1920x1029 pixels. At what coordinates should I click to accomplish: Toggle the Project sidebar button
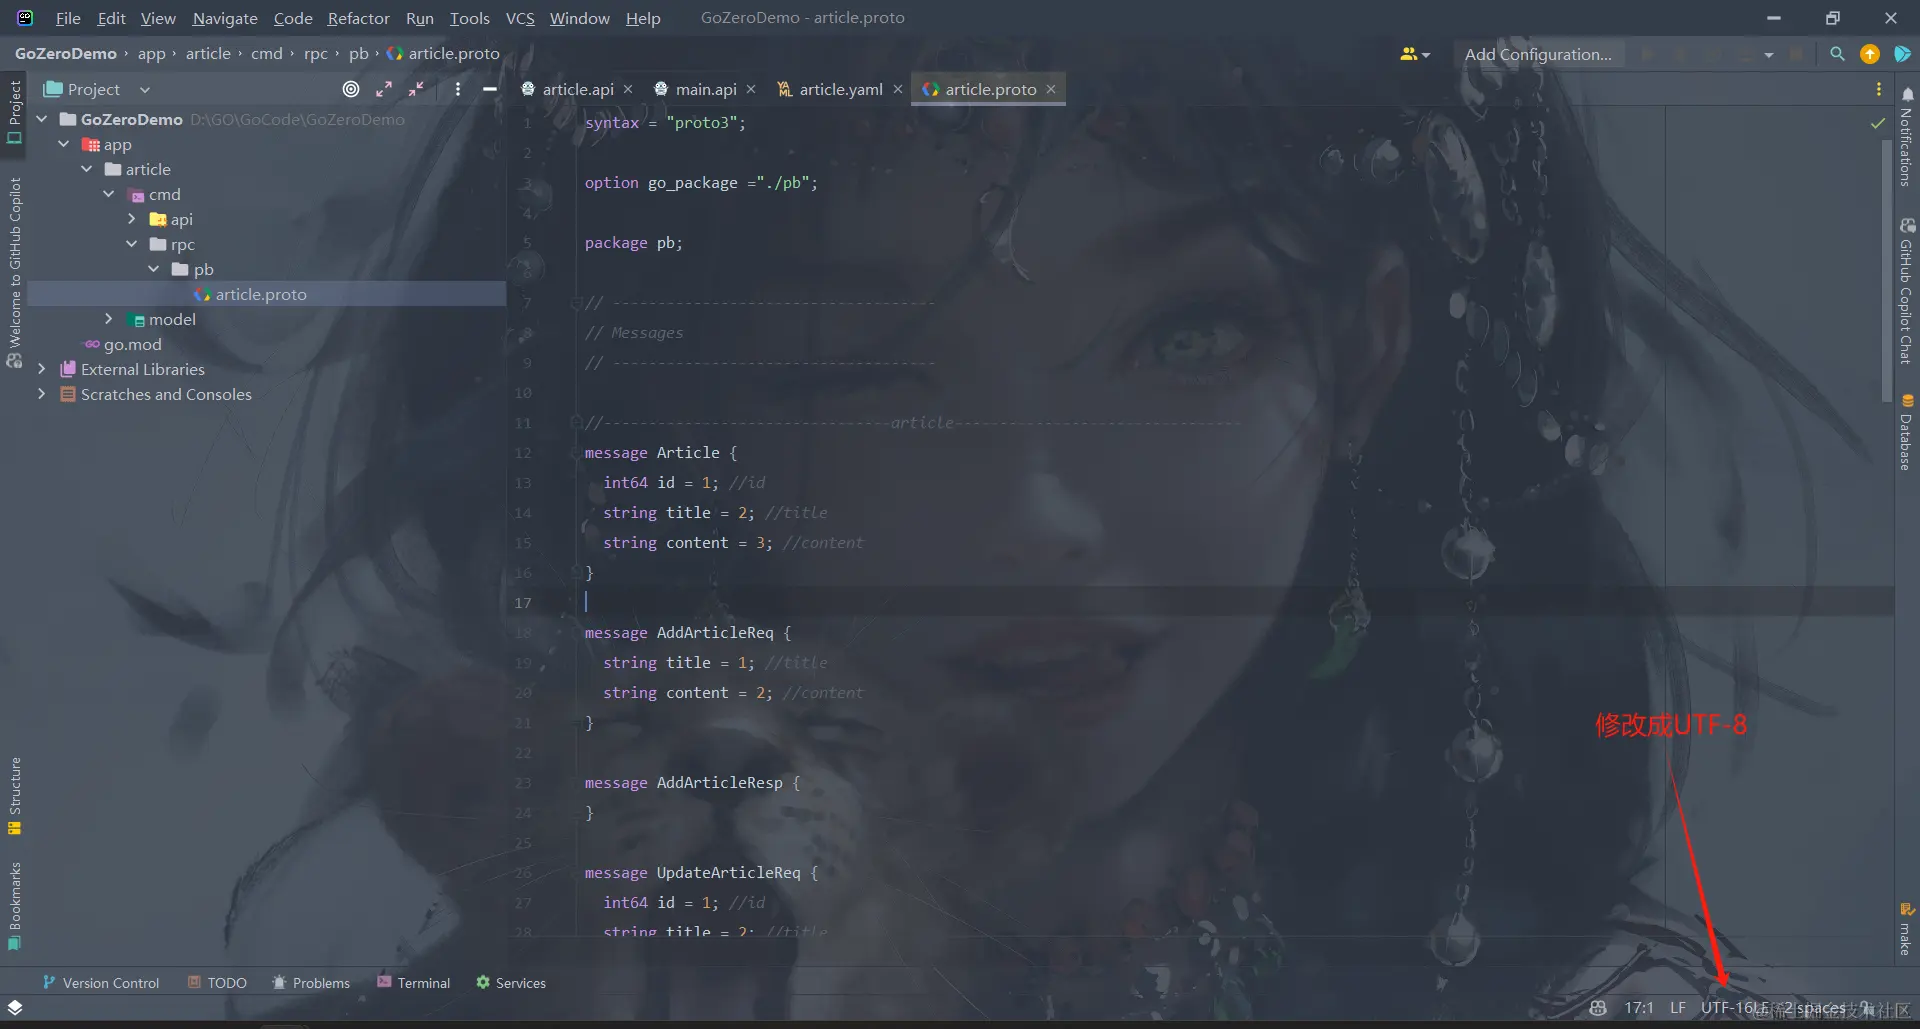click(x=14, y=112)
